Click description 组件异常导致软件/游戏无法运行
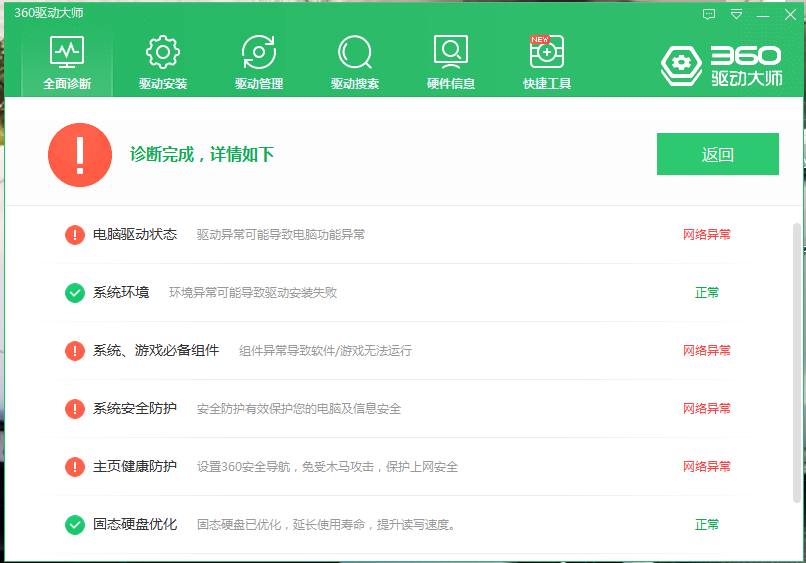This screenshot has width=806, height=563. (x=325, y=351)
